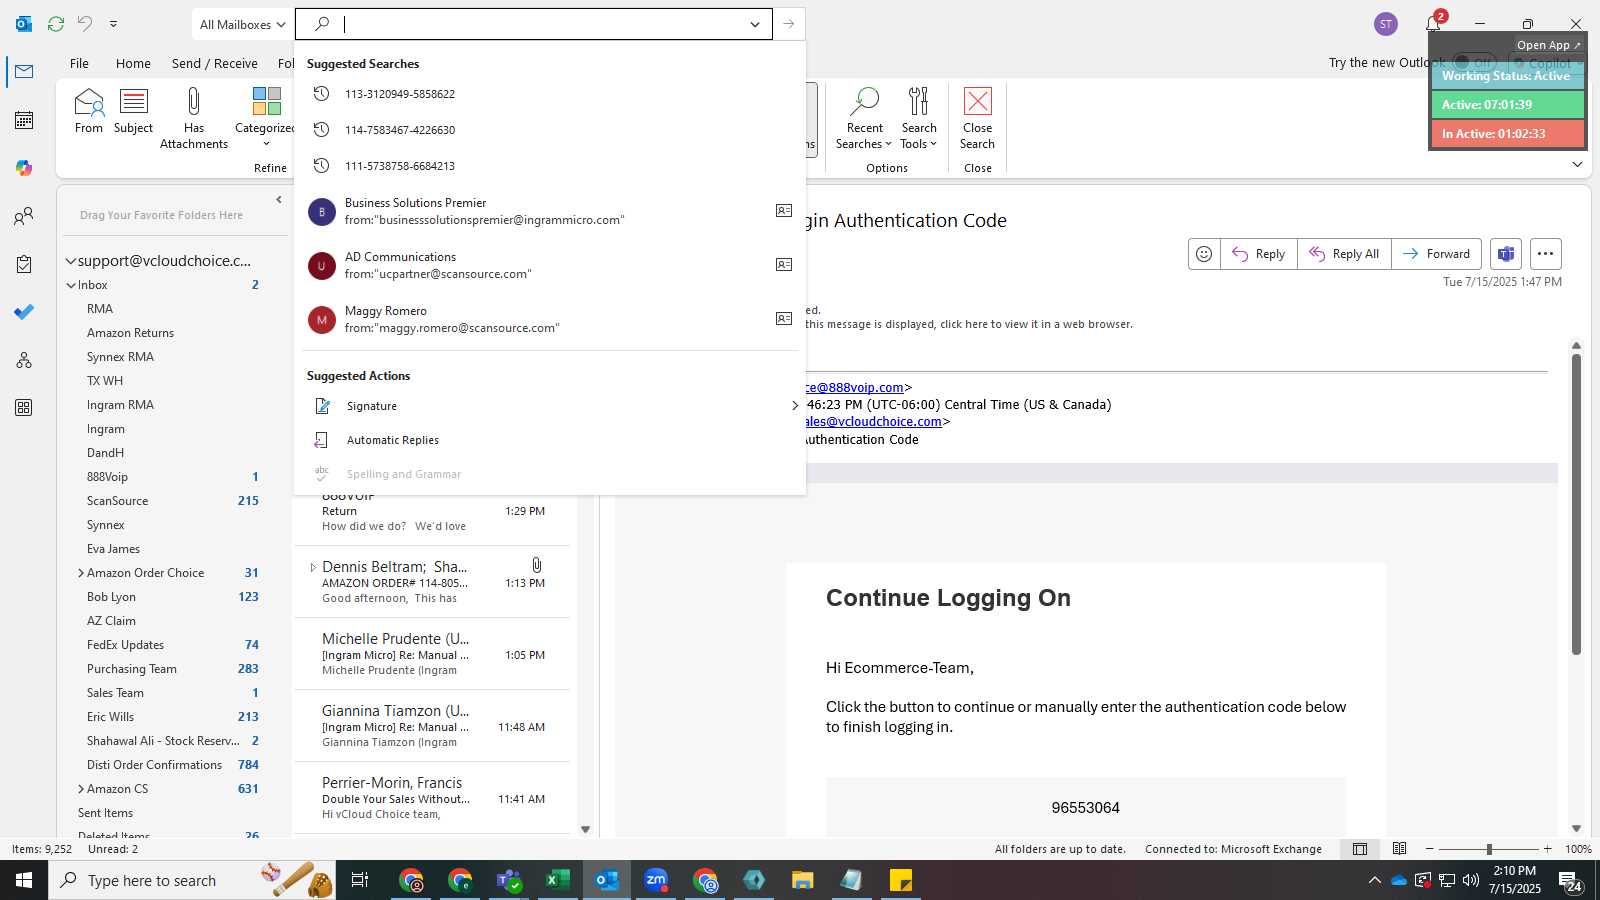
Task: Reply to the message
Action: coord(1259,254)
